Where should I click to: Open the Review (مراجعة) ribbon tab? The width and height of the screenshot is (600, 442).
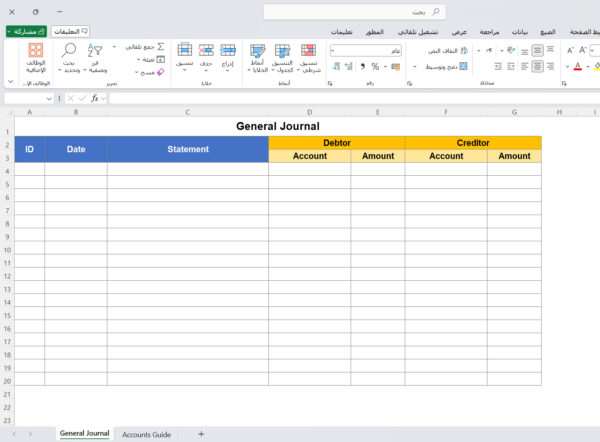[x=496, y=32]
